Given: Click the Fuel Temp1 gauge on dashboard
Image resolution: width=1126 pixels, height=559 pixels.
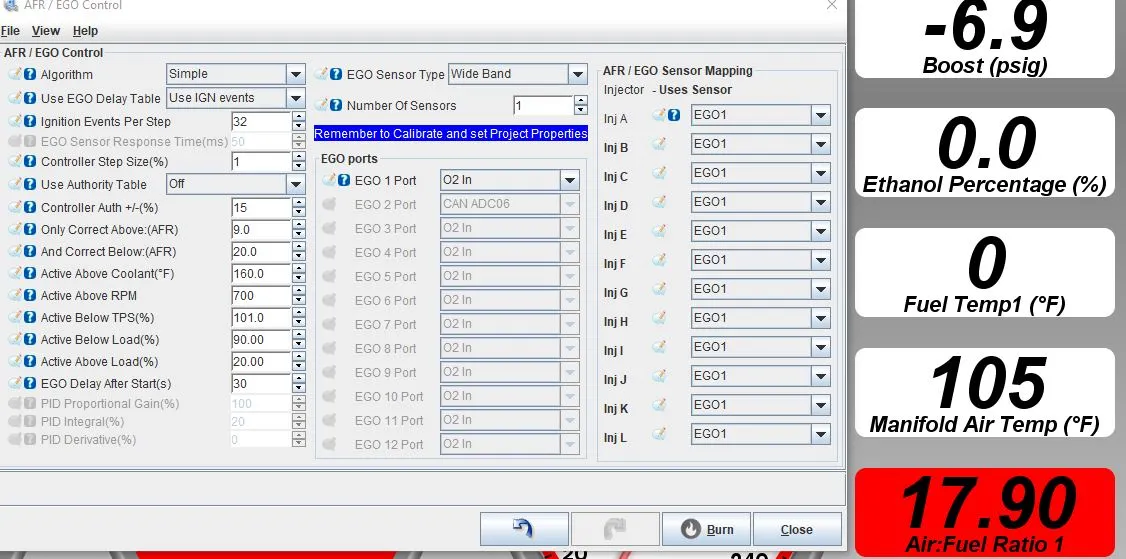Looking at the screenshot, I should click(985, 272).
